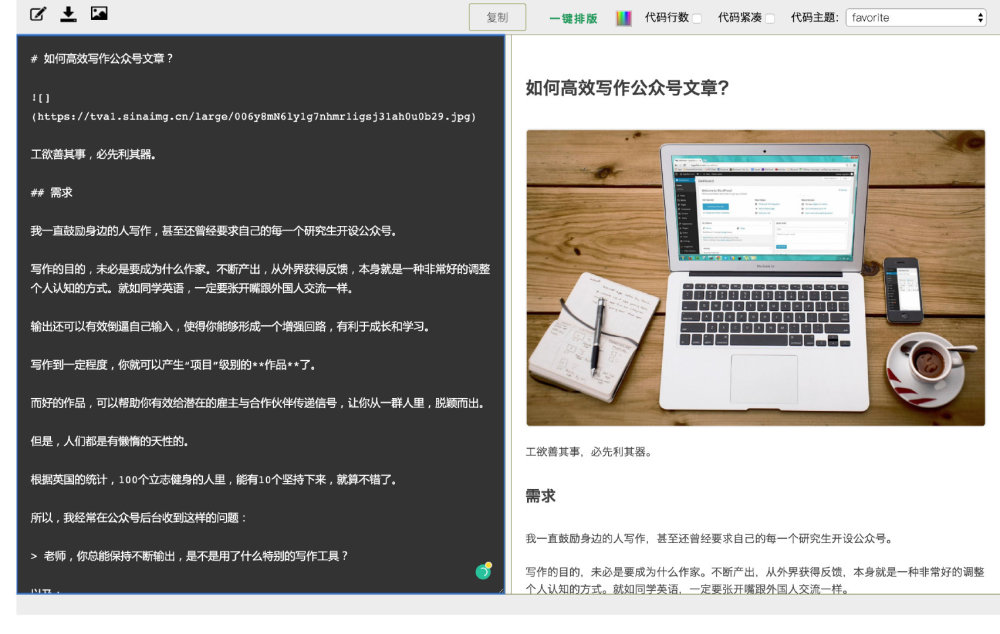Viewport: 1000px width, 634px height.
Task: Enable the 代码行数 checkbox
Action: point(697,18)
